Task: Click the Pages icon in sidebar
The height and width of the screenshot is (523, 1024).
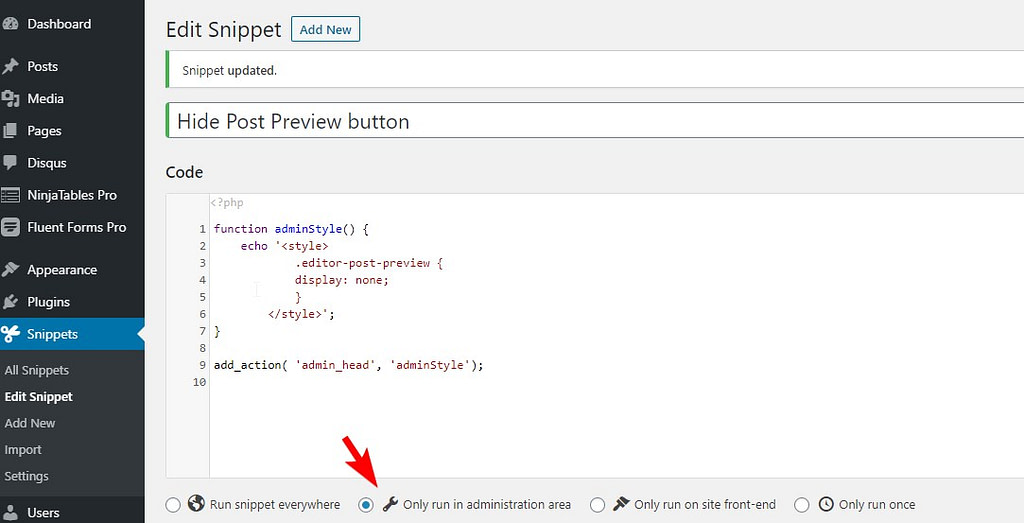Action: [10, 131]
